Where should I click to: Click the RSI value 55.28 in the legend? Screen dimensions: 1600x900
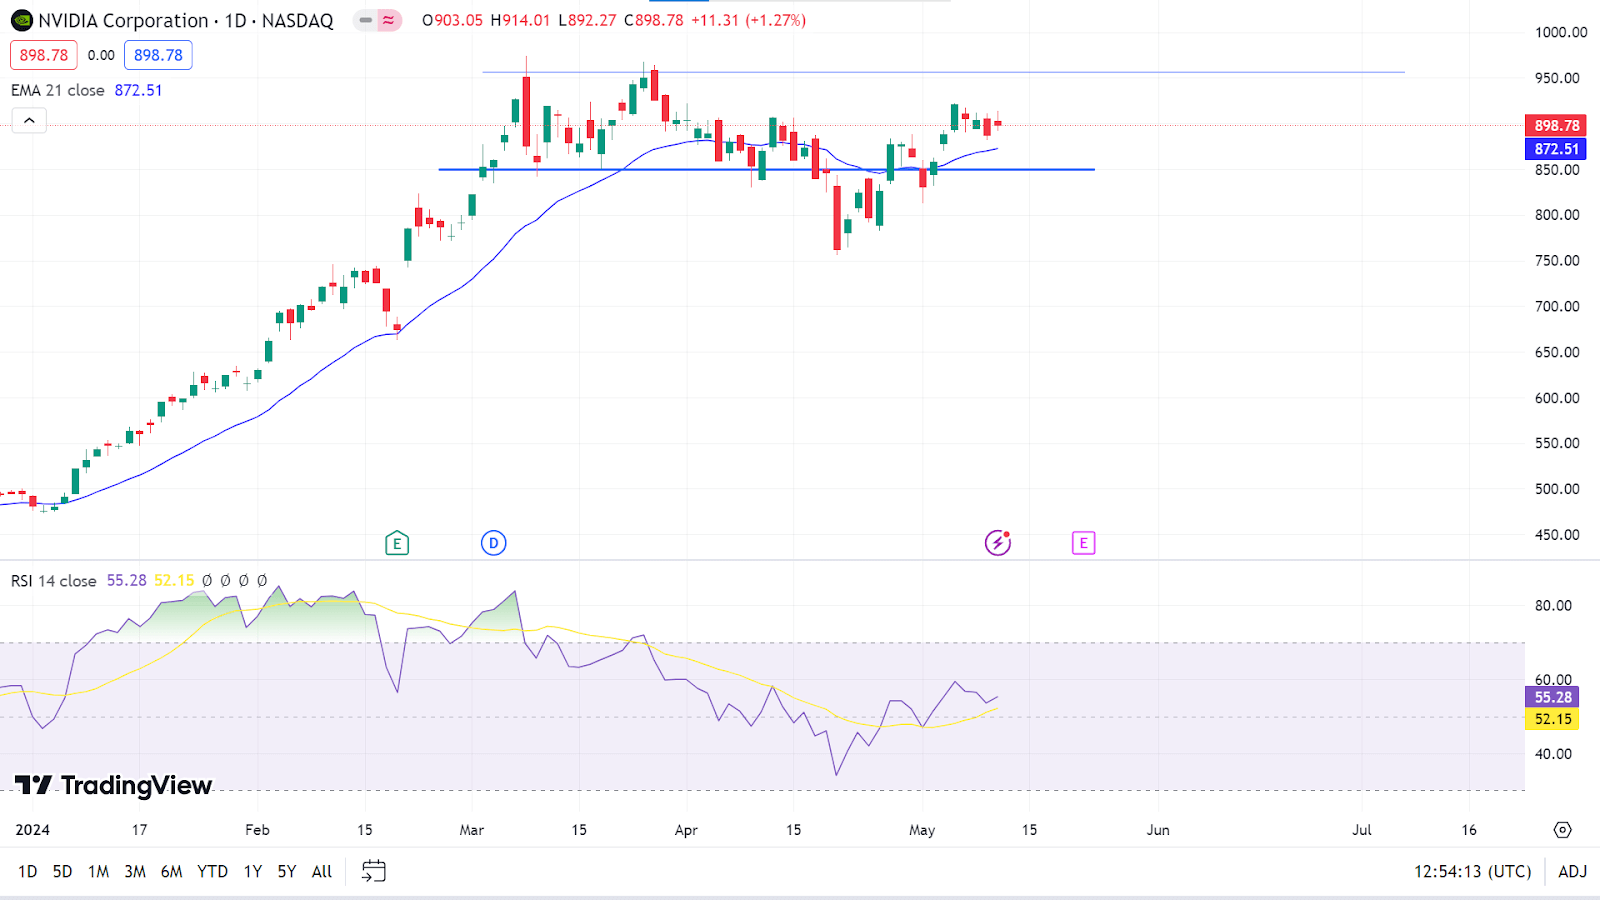(x=127, y=580)
